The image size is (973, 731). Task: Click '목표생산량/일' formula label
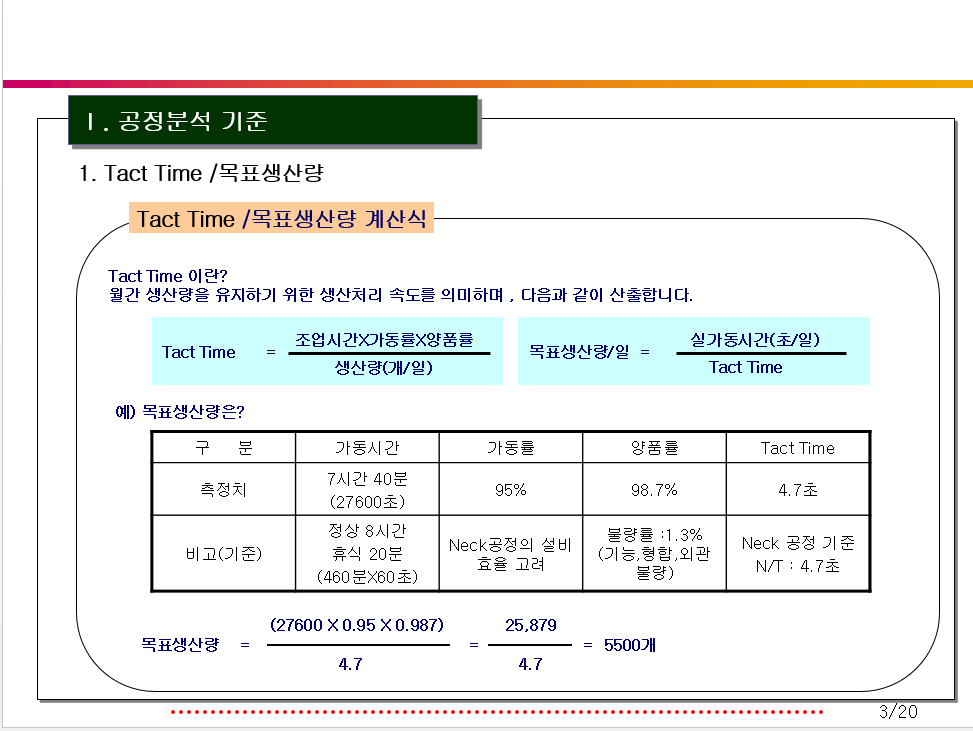pyautogui.click(x=578, y=352)
